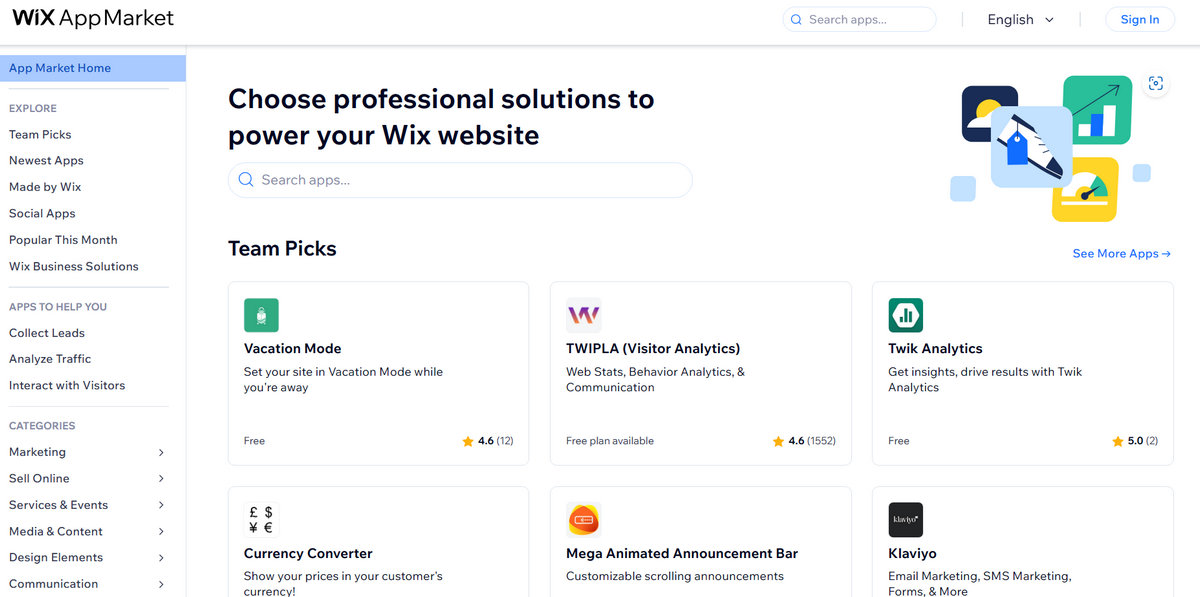The height and width of the screenshot is (597, 1200).
Task: Expand the Sell Online category
Action: (161, 478)
